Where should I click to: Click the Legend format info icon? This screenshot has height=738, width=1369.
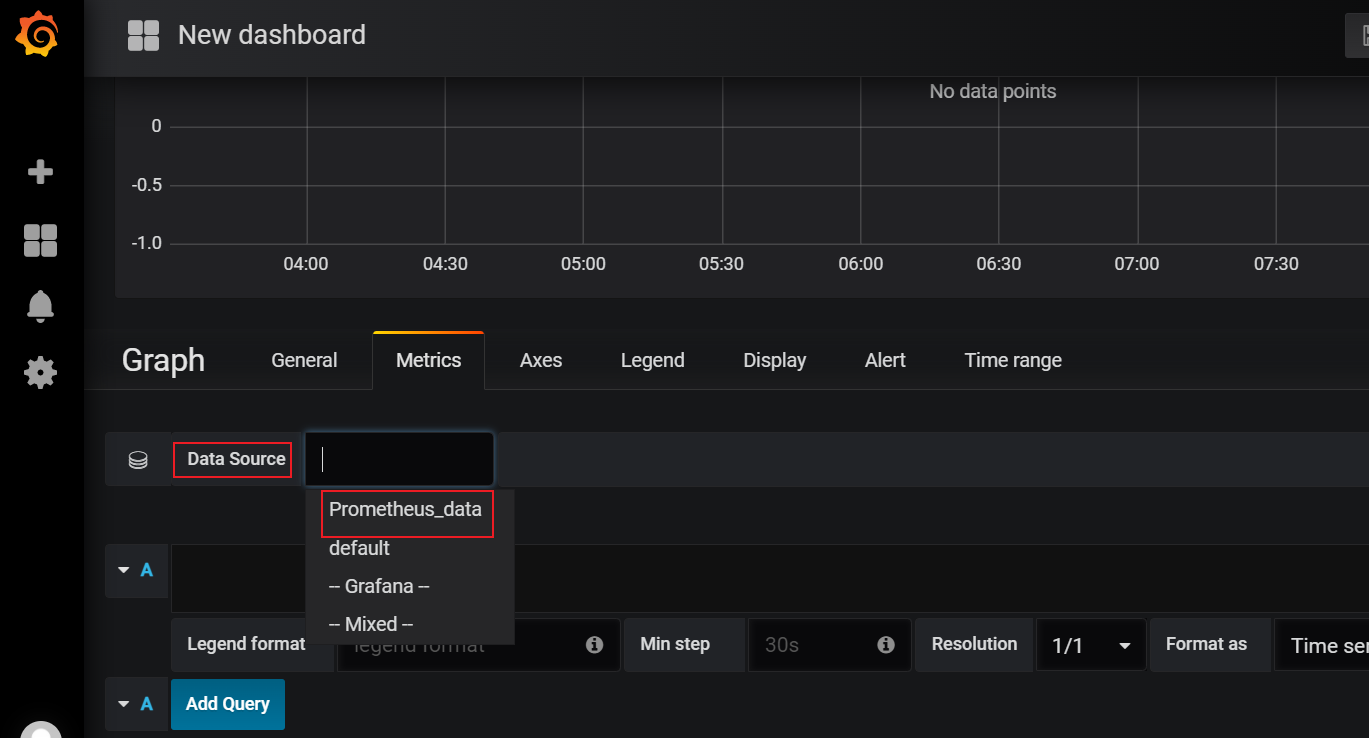[x=594, y=645]
